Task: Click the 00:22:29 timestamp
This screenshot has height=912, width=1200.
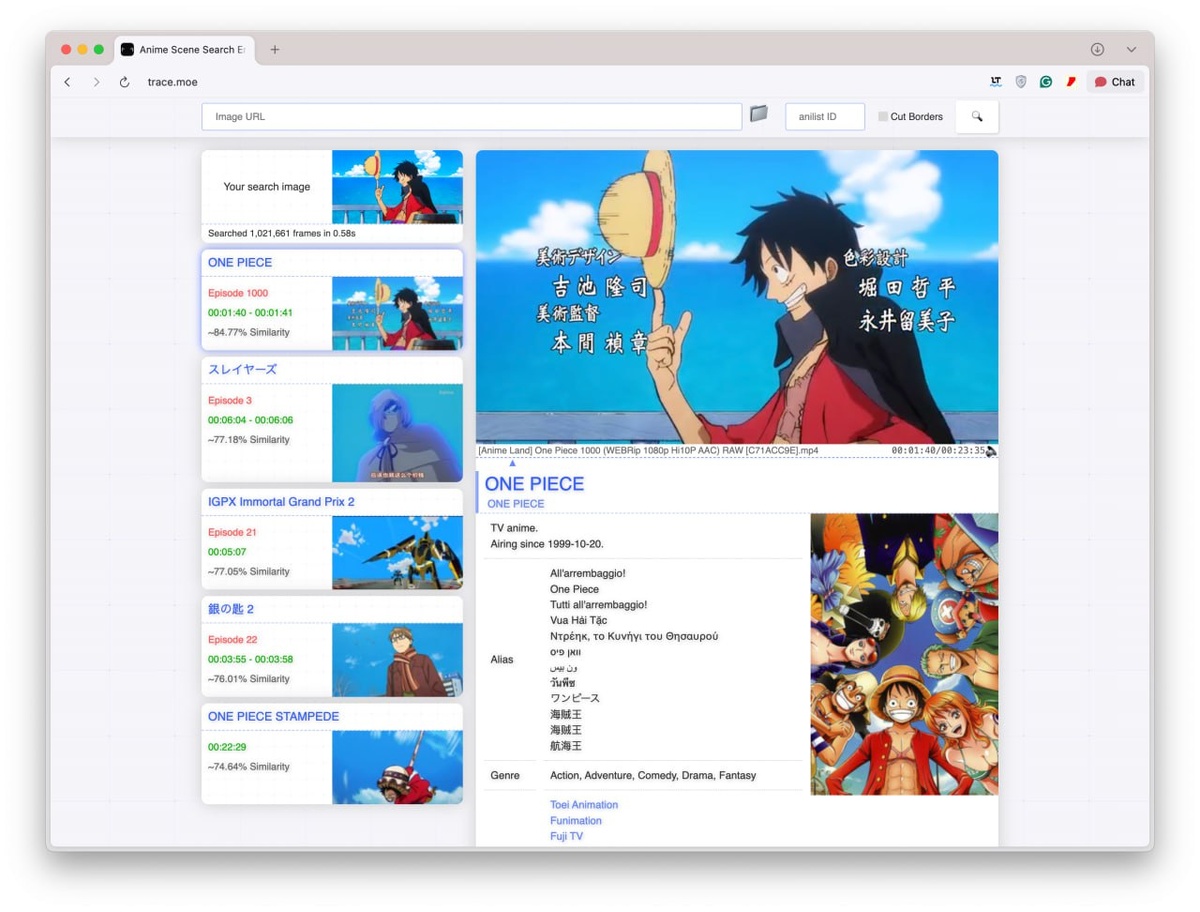Action: pos(227,747)
